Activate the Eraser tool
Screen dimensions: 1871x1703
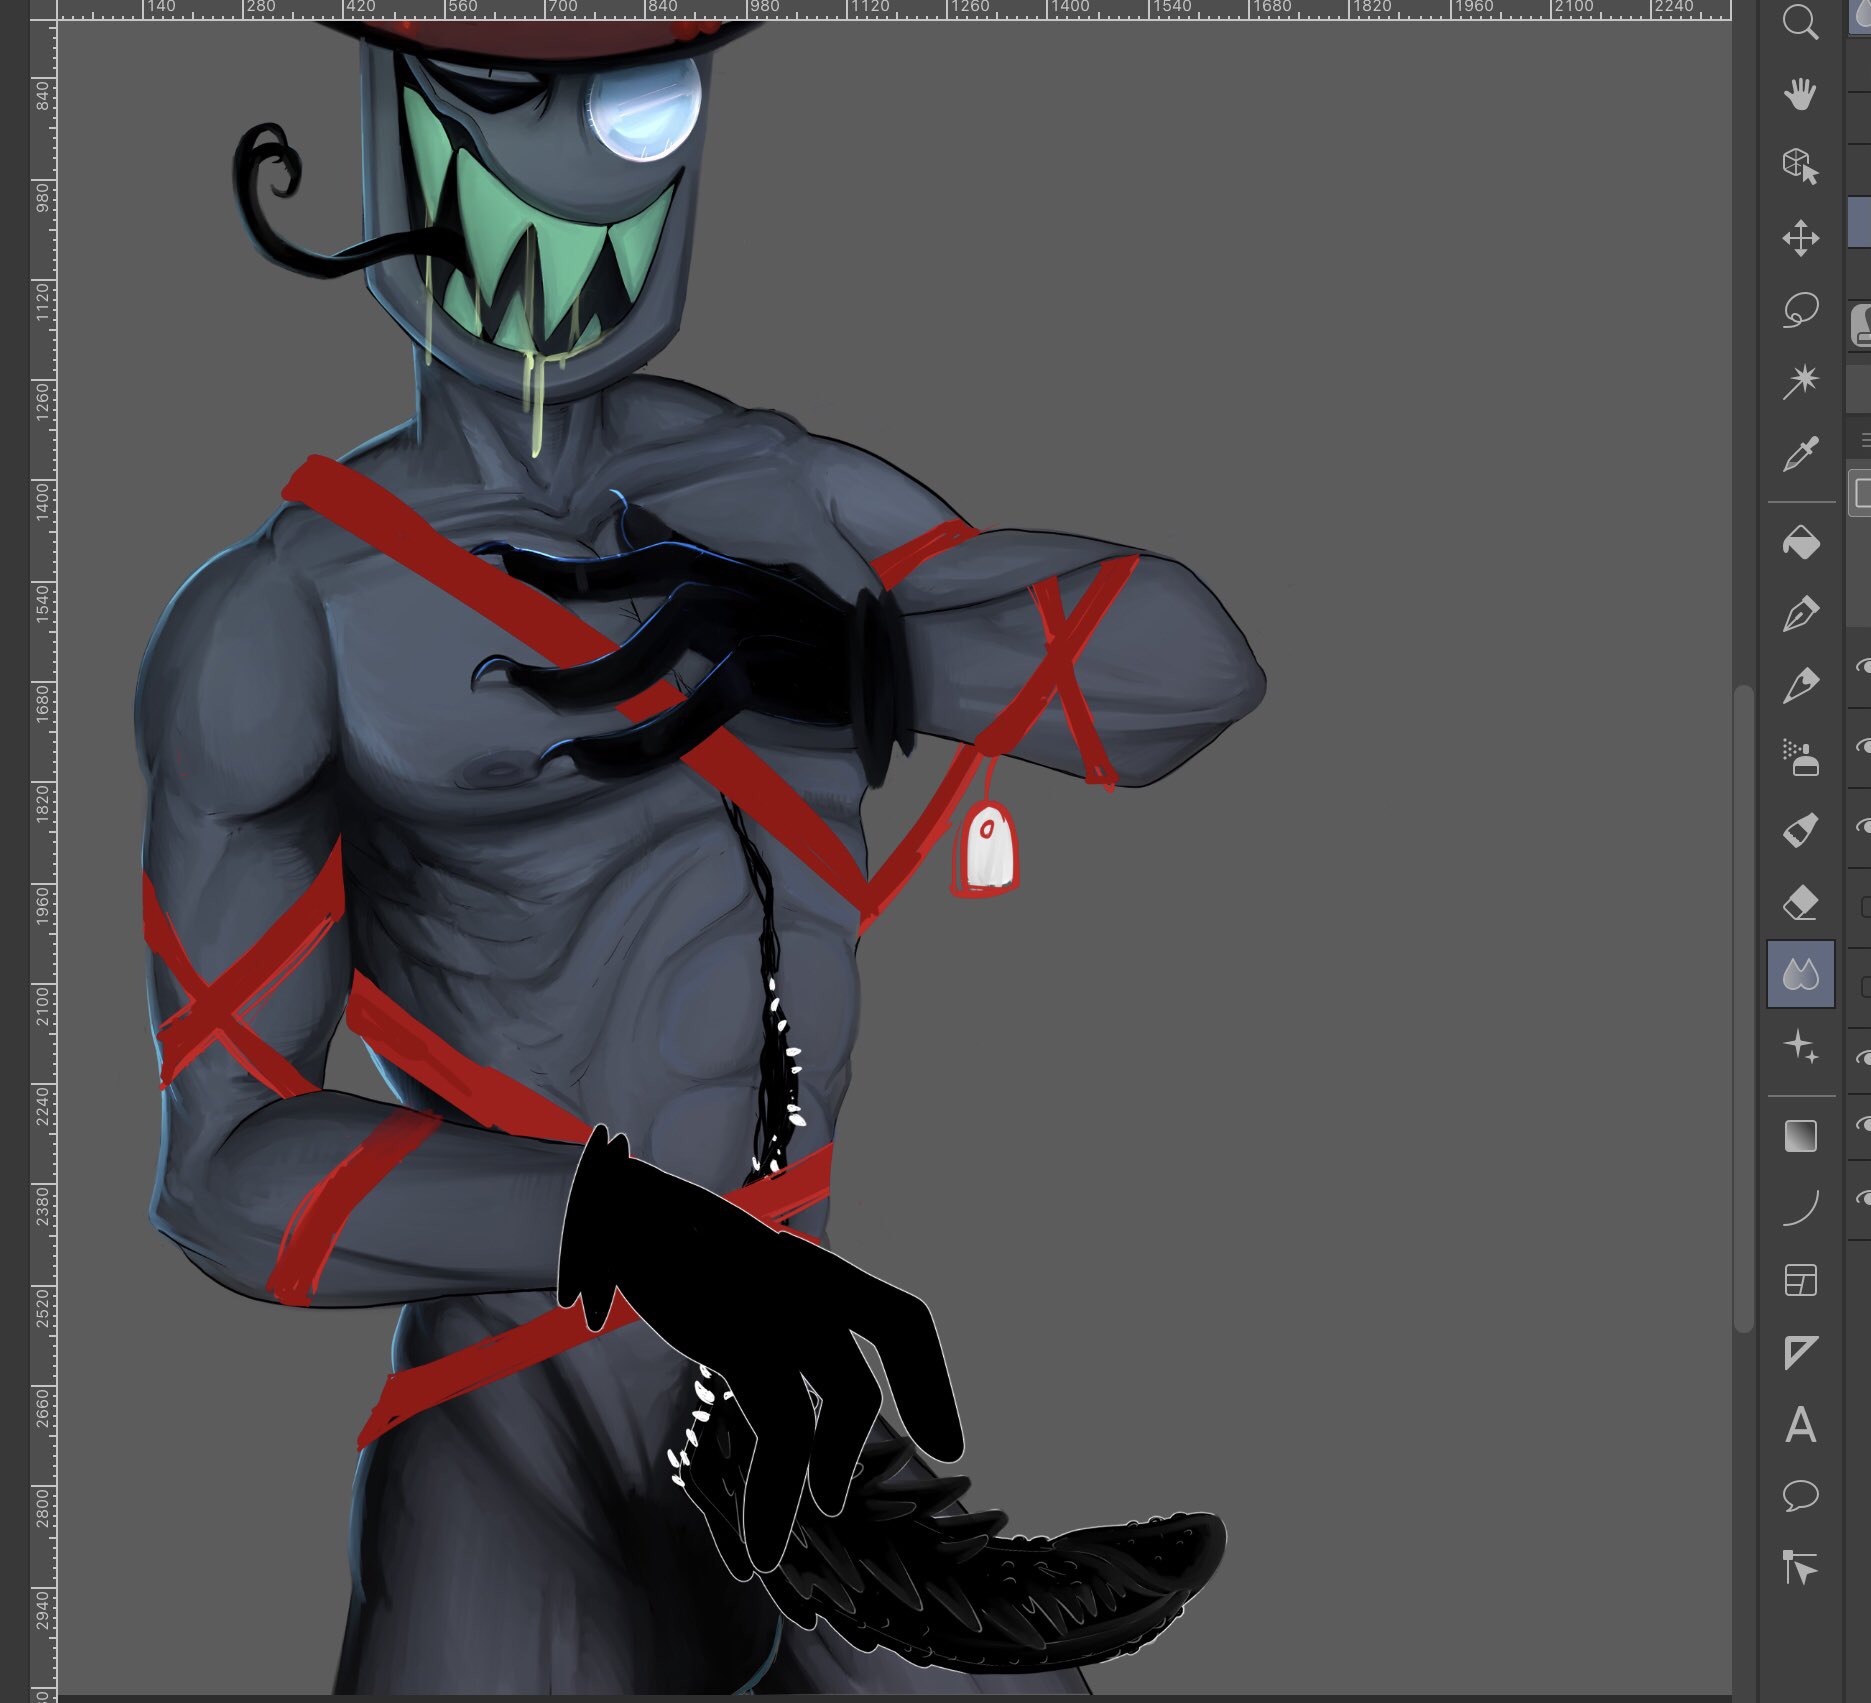[1800, 903]
